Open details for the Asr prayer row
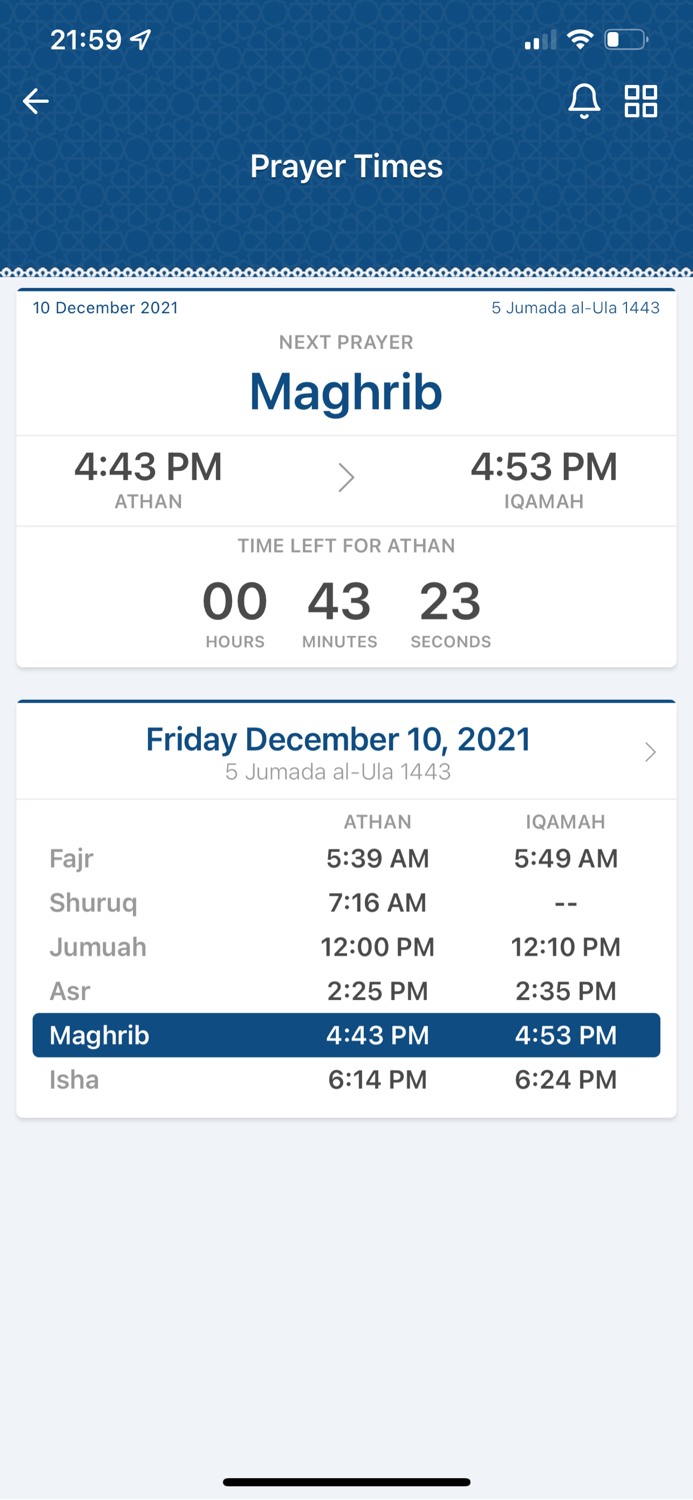 tap(346, 991)
